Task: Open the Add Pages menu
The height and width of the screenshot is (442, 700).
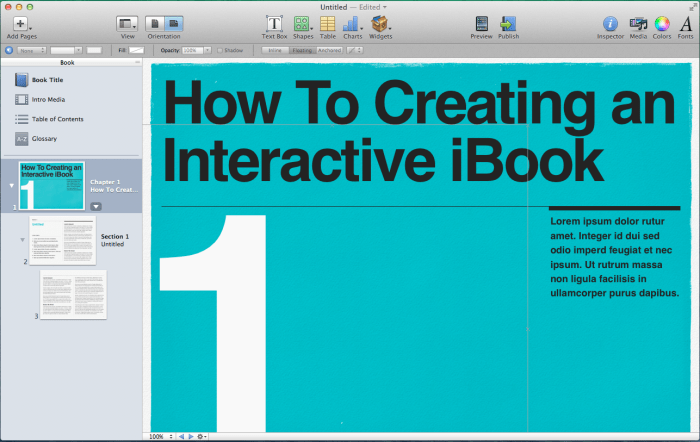Action: point(20,23)
